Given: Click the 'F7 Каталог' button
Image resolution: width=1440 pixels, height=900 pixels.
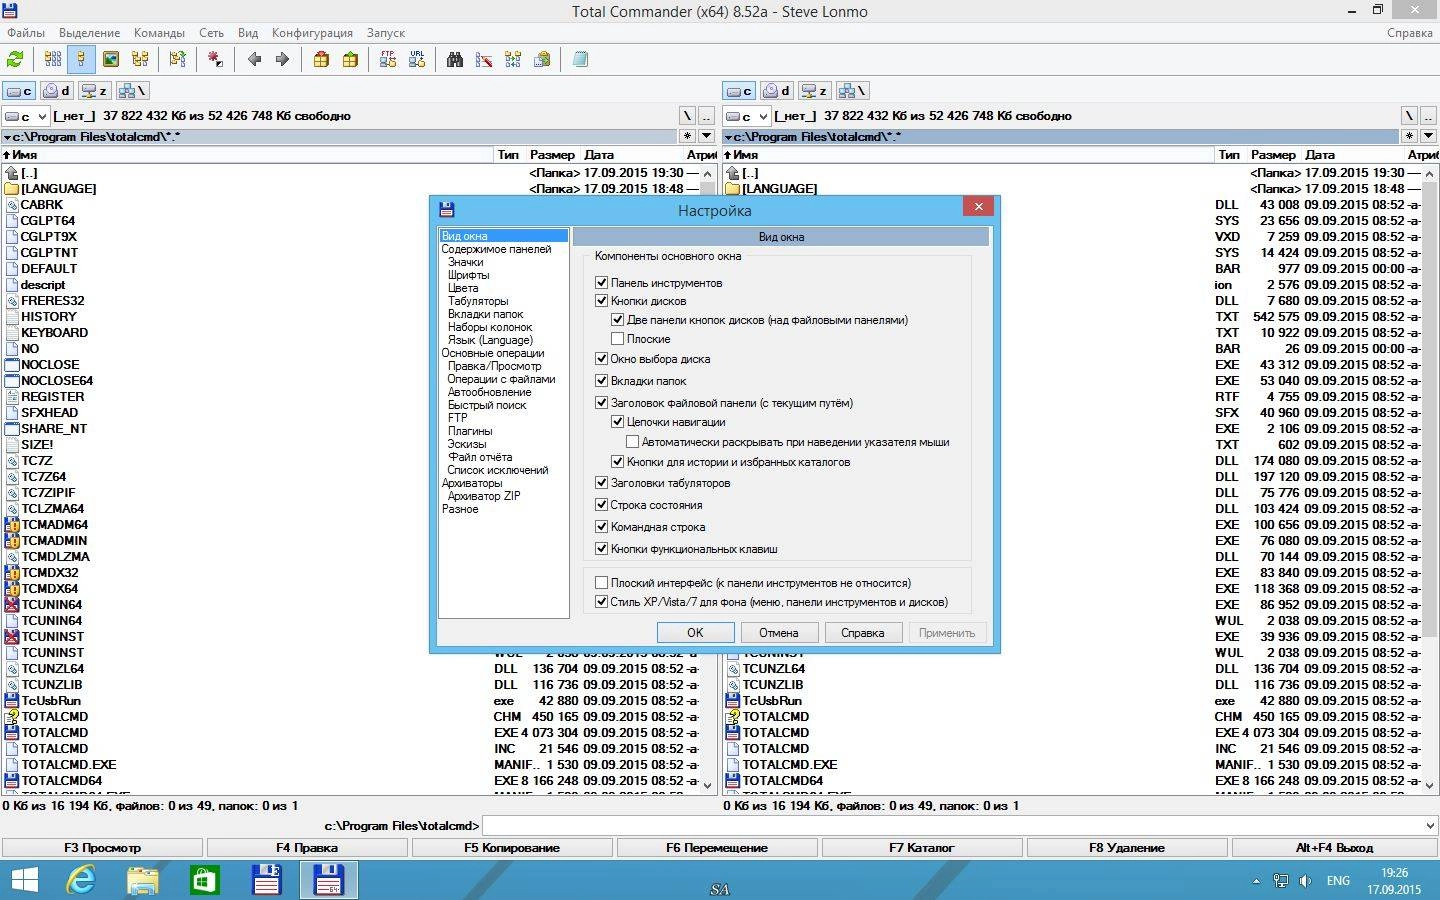Looking at the screenshot, I should click(922, 848).
